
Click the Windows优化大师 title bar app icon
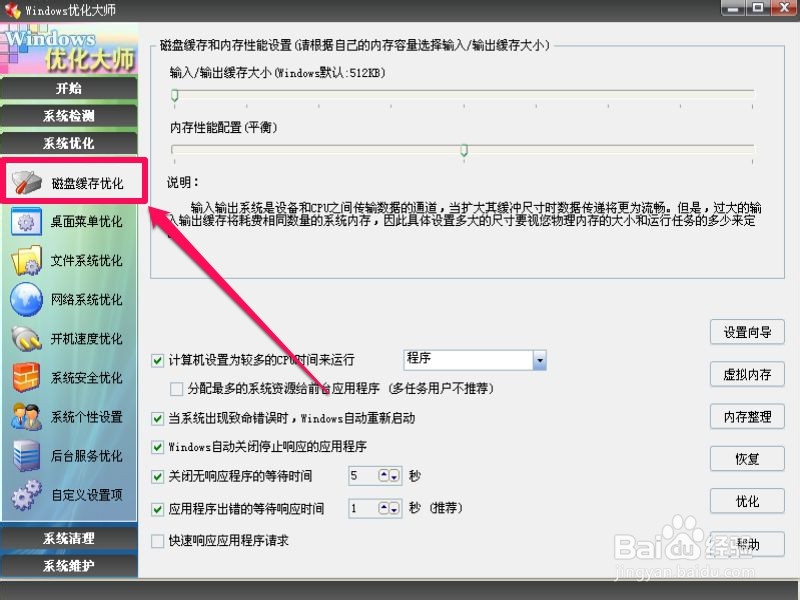tap(12, 10)
